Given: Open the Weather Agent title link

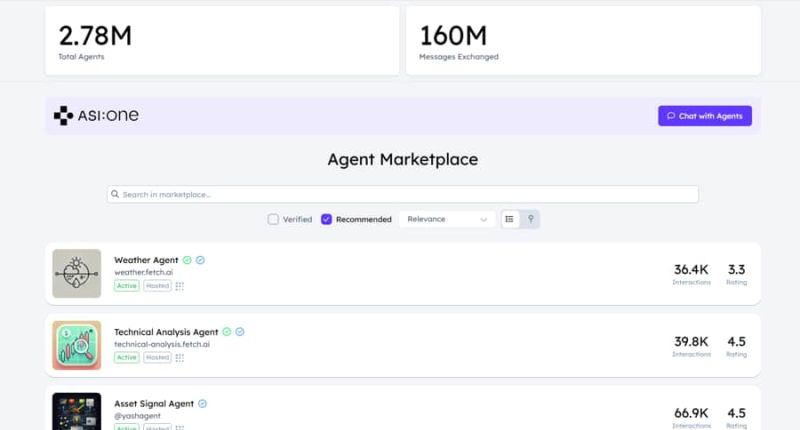Looking at the screenshot, I should click(x=146, y=260).
